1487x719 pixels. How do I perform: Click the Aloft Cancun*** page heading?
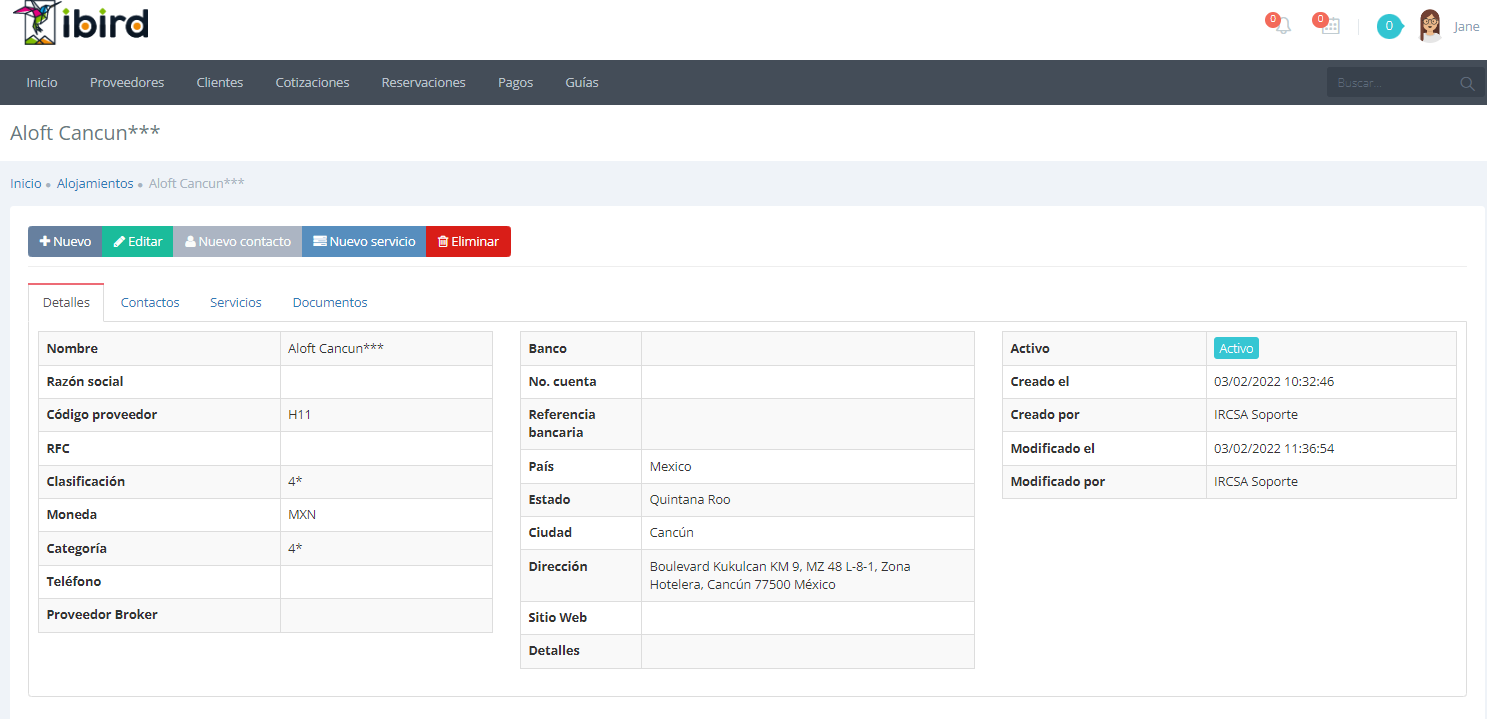[85, 133]
